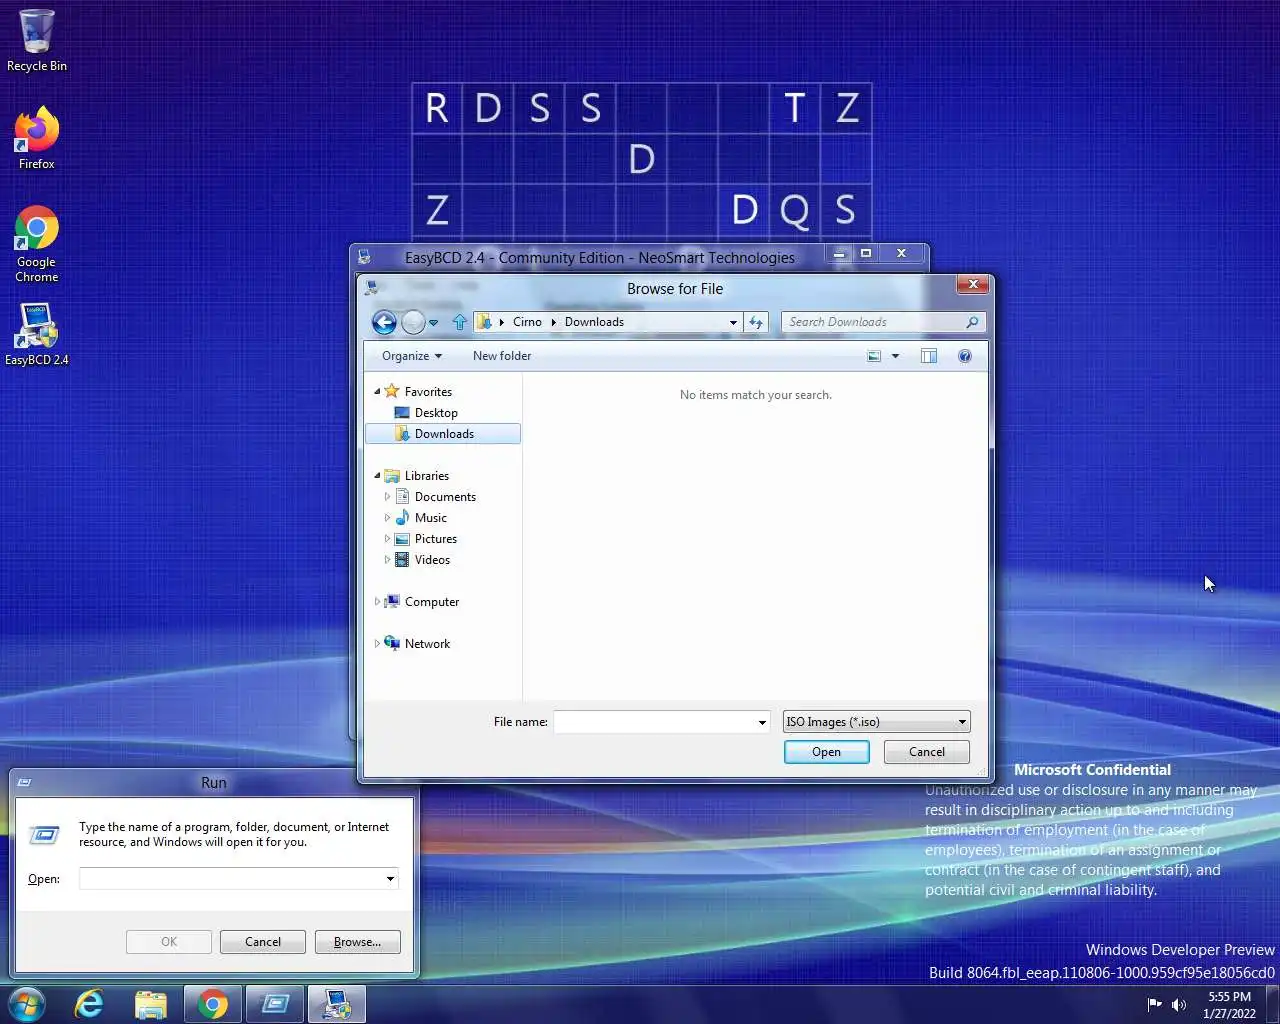Go back in the Browse for File dialog
The width and height of the screenshot is (1280, 1024).
coord(384,322)
